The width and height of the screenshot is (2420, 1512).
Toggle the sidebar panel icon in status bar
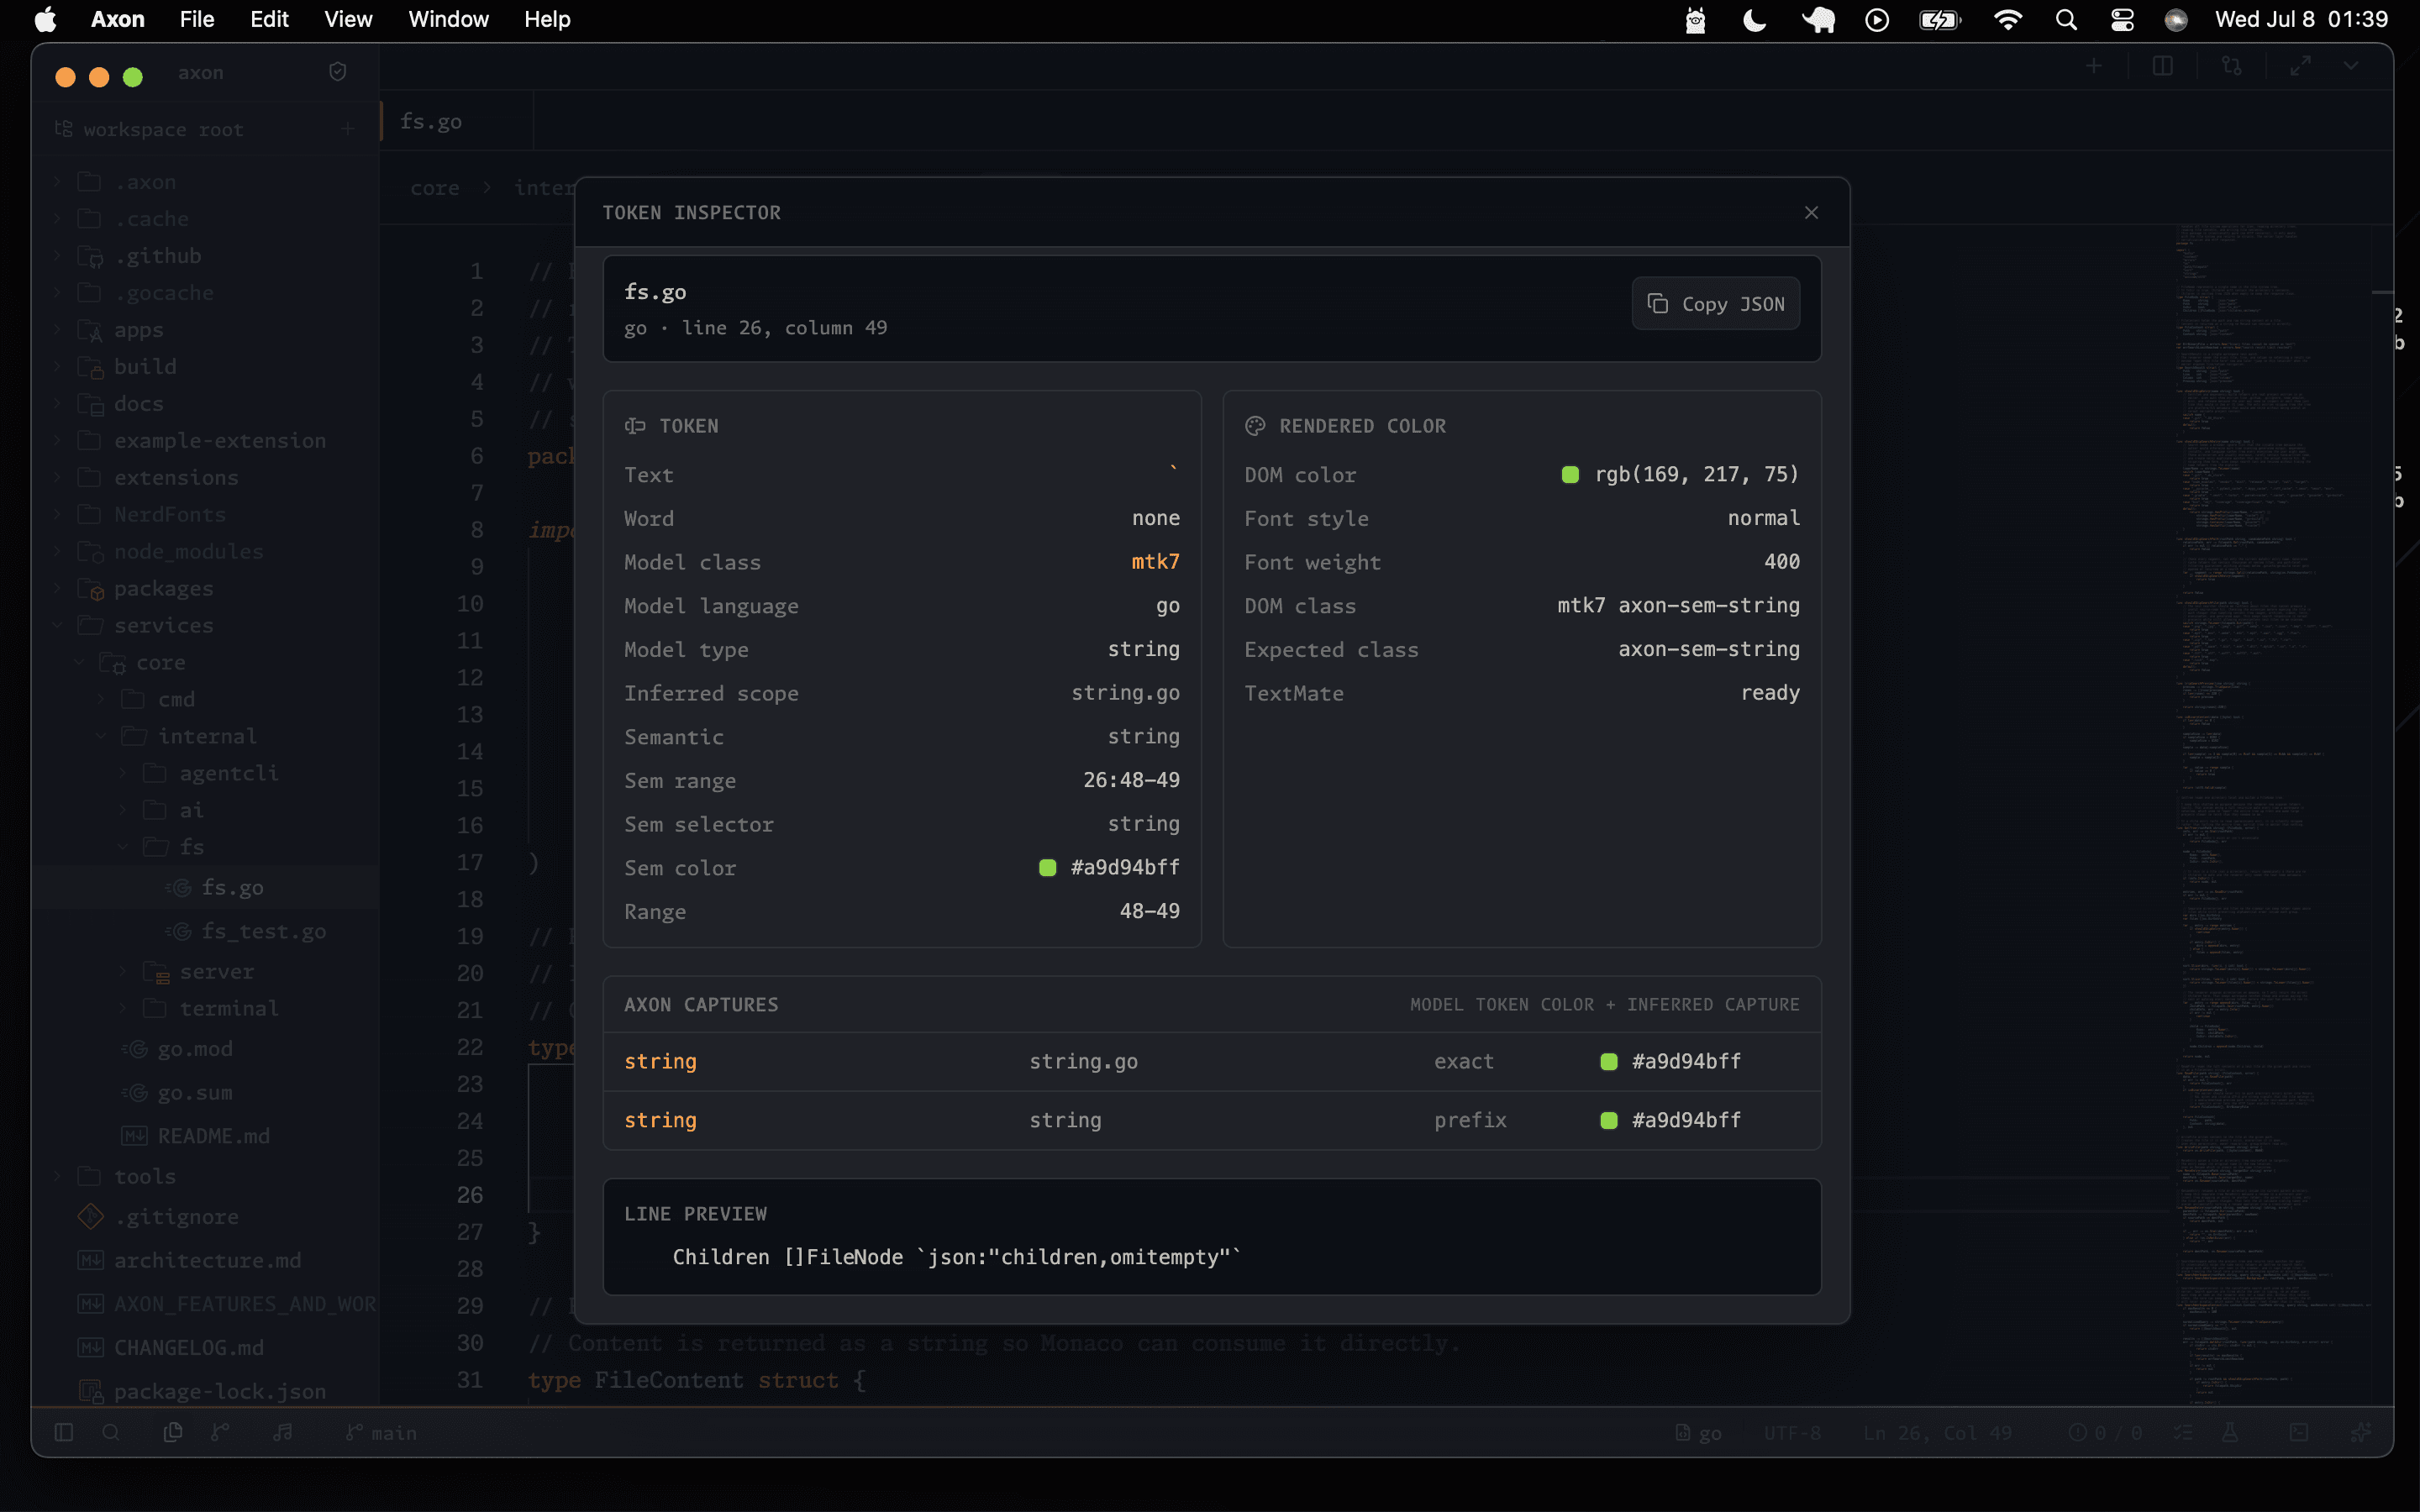tap(64, 1433)
